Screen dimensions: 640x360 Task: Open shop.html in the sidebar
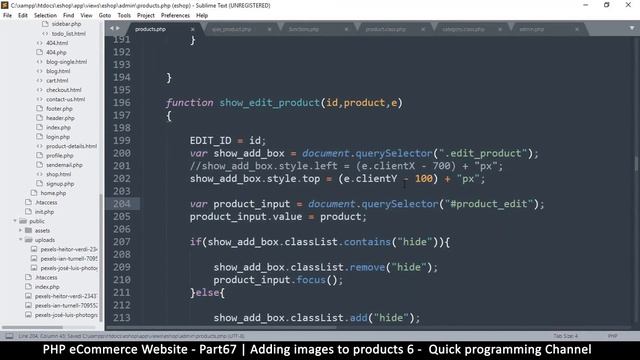point(58,174)
